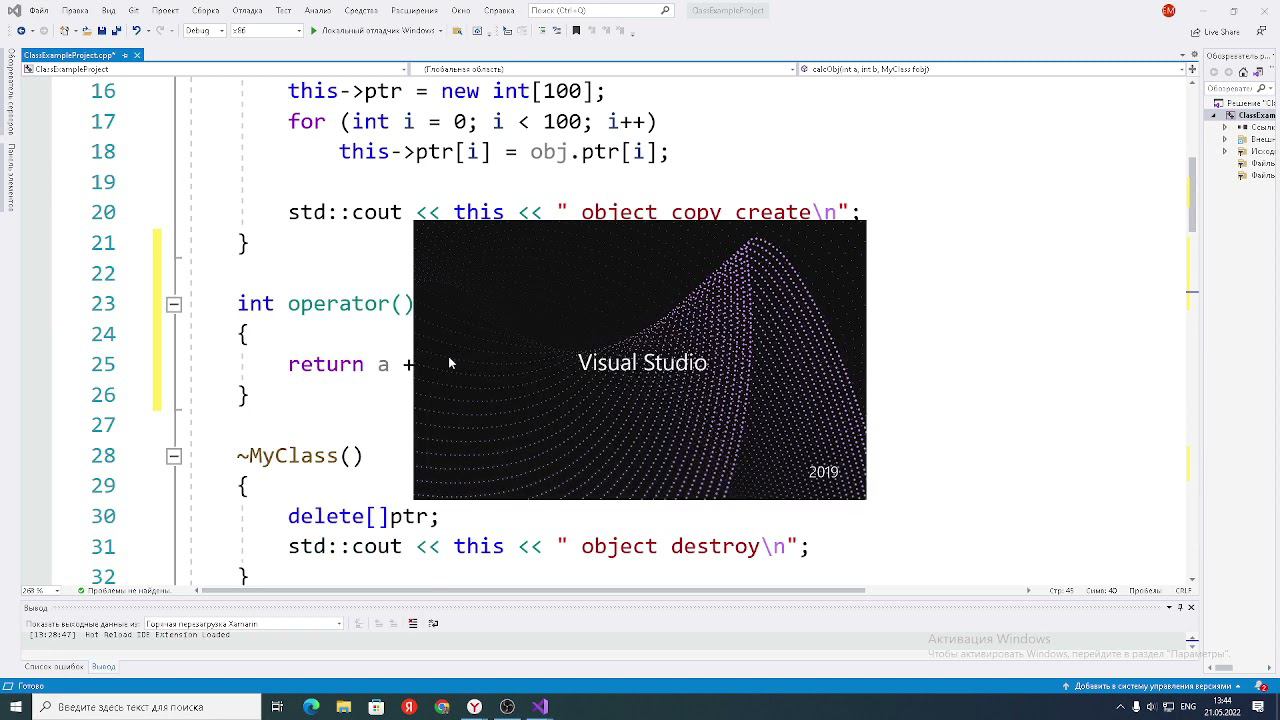The height and width of the screenshot is (720, 1280).
Task: Click the Windows Start button
Action: click(15, 707)
